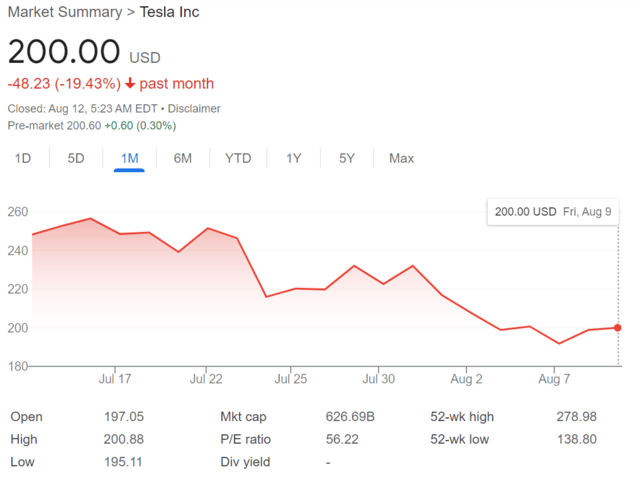Image resolution: width=640 pixels, height=477 pixels.
Task: Select the 1M range tab
Action: click(x=129, y=158)
